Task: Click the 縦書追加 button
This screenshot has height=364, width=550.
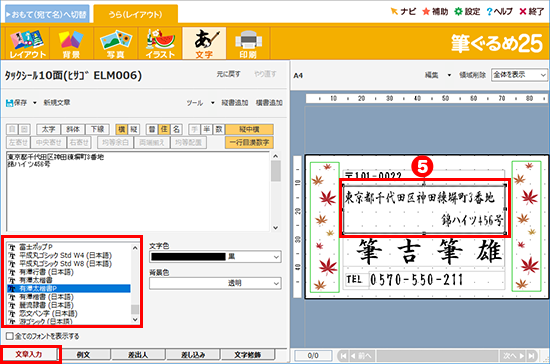Action: pos(235,103)
